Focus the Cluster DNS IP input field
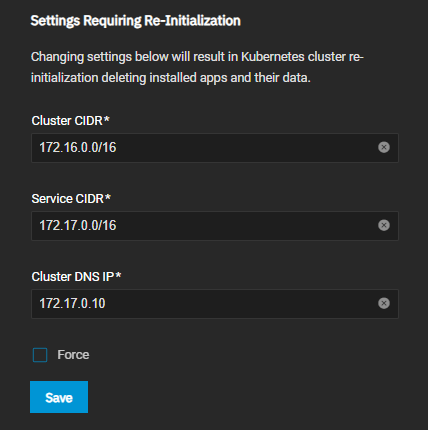The height and width of the screenshot is (430, 428). (x=215, y=304)
